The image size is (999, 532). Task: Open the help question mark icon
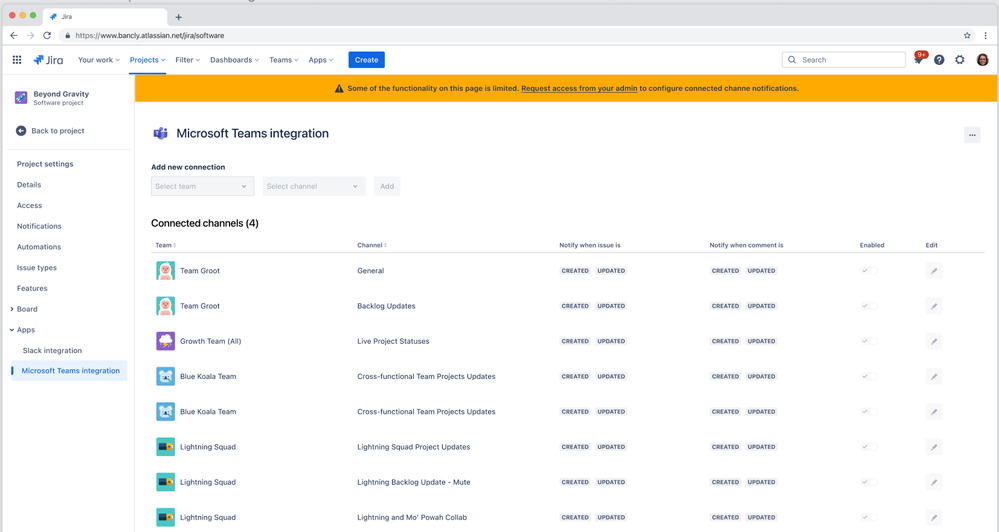(939, 60)
